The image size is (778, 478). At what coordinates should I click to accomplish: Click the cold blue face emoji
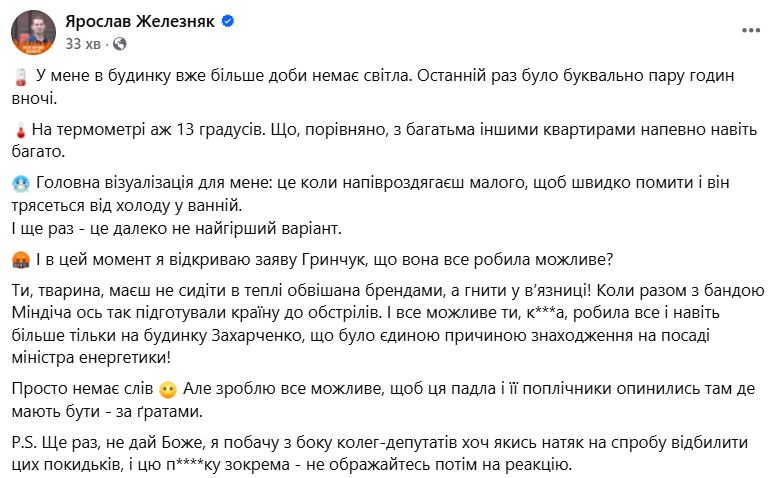coord(20,185)
